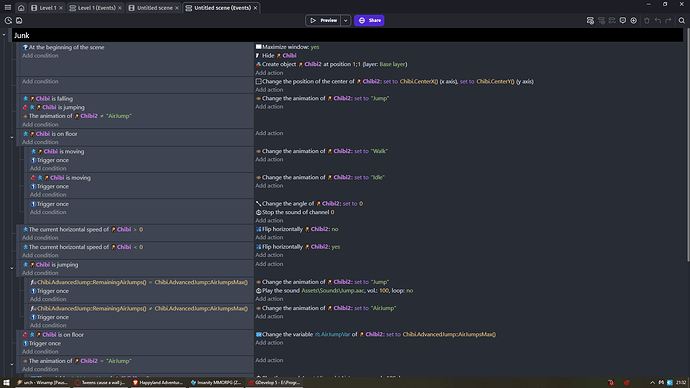Launch the Preview button
Viewport: 690px width, 388px height.
pyautogui.click(x=323, y=20)
